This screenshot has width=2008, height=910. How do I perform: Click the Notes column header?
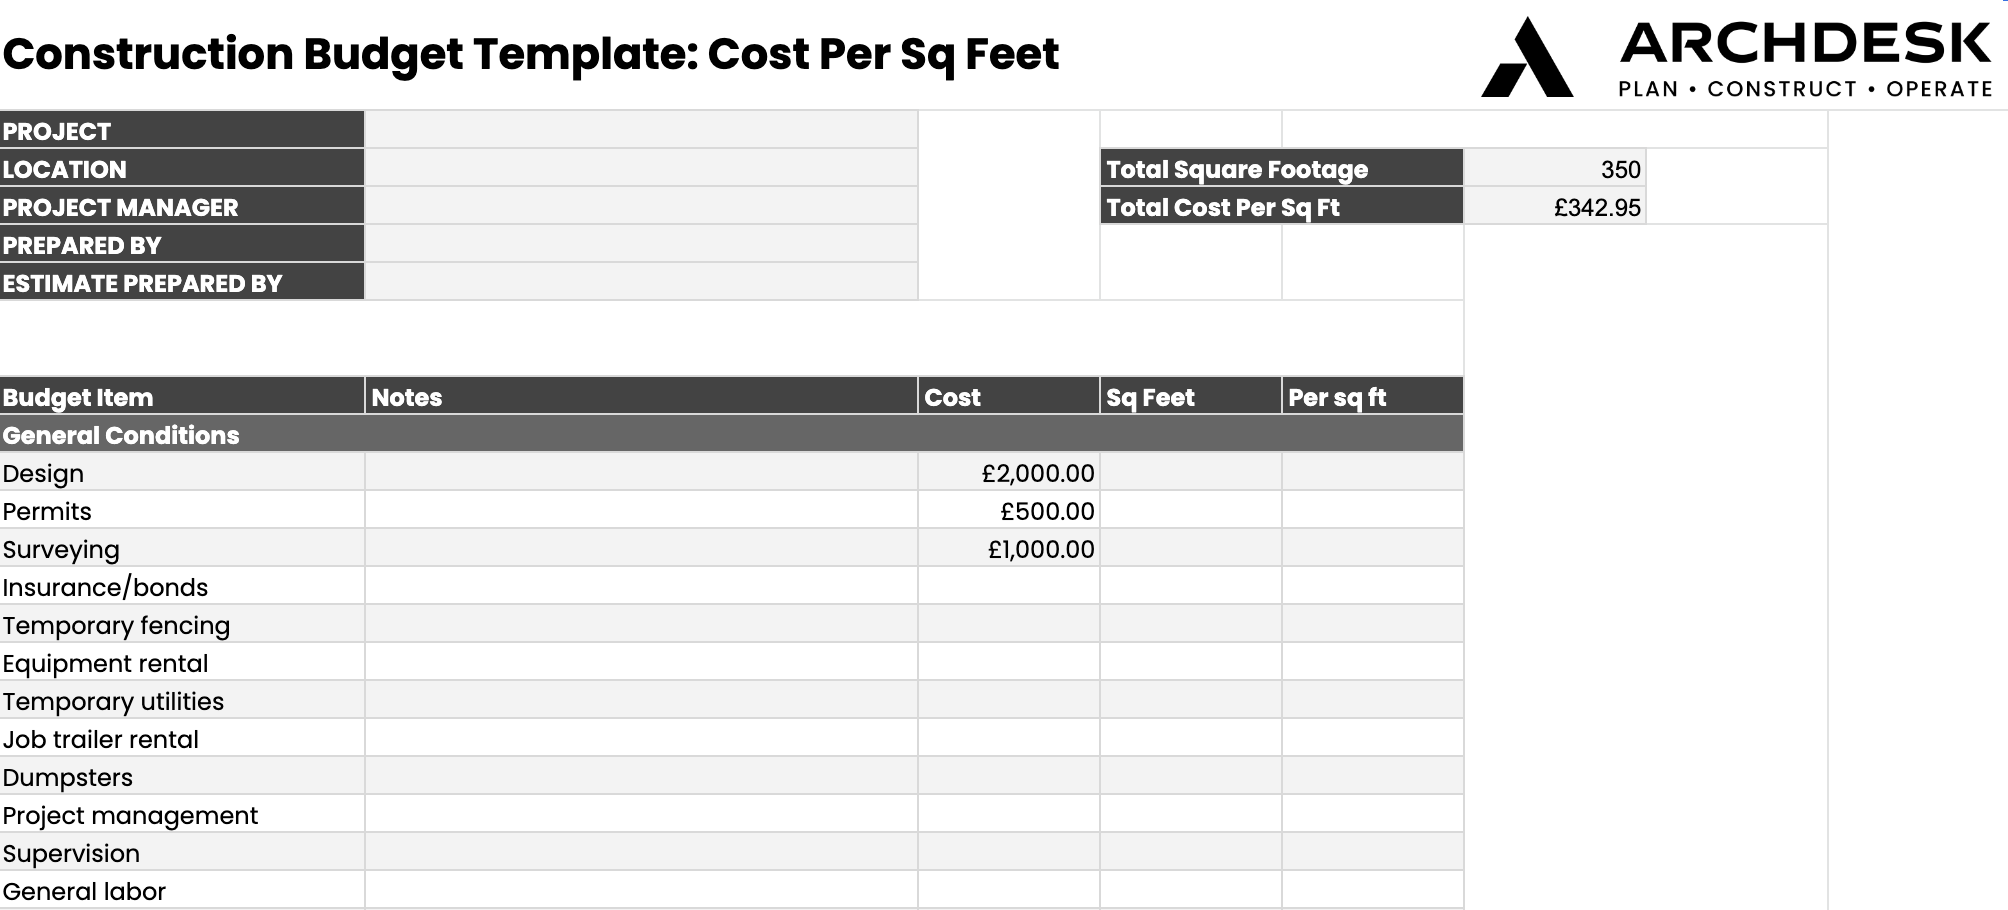pyautogui.click(x=641, y=397)
